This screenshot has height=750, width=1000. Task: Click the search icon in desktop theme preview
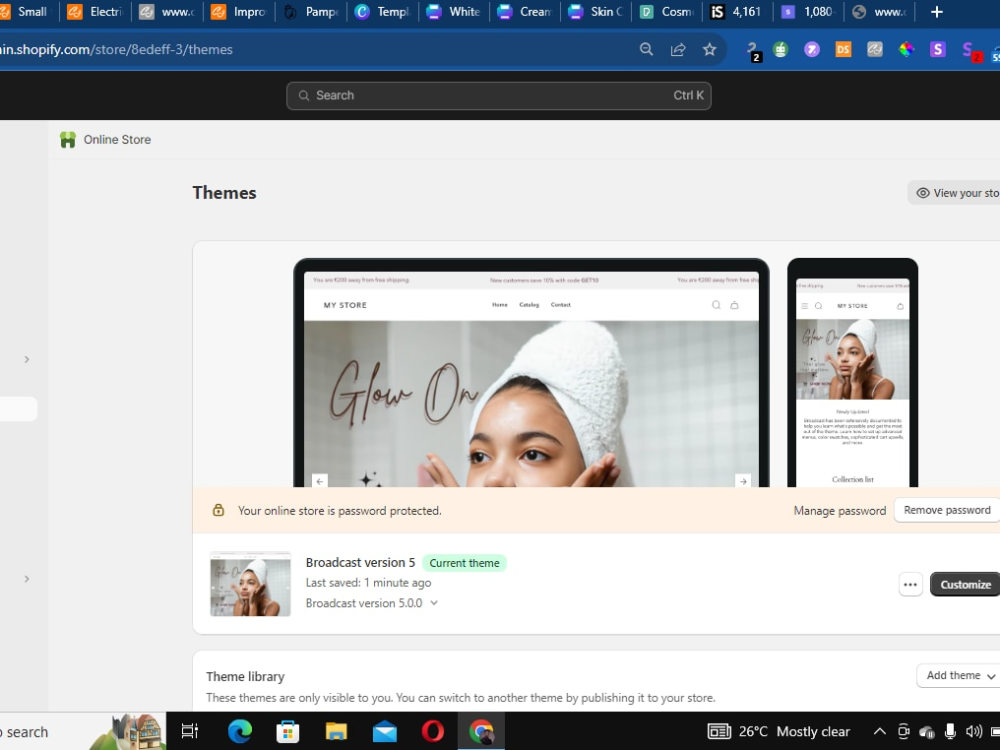[716, 305]
